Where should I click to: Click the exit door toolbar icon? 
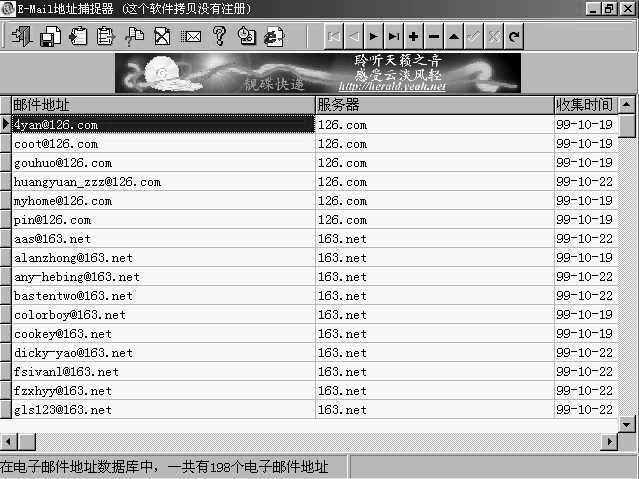22,36
